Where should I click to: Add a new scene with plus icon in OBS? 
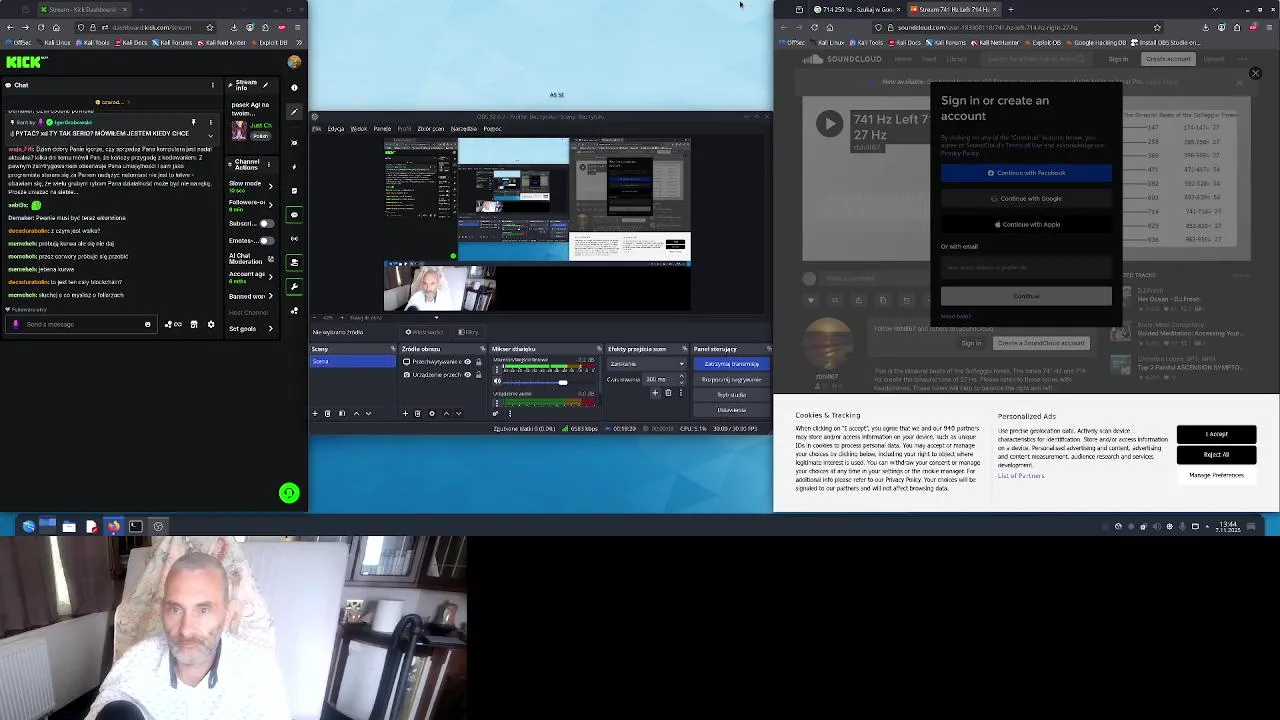[x=315, y=413]
